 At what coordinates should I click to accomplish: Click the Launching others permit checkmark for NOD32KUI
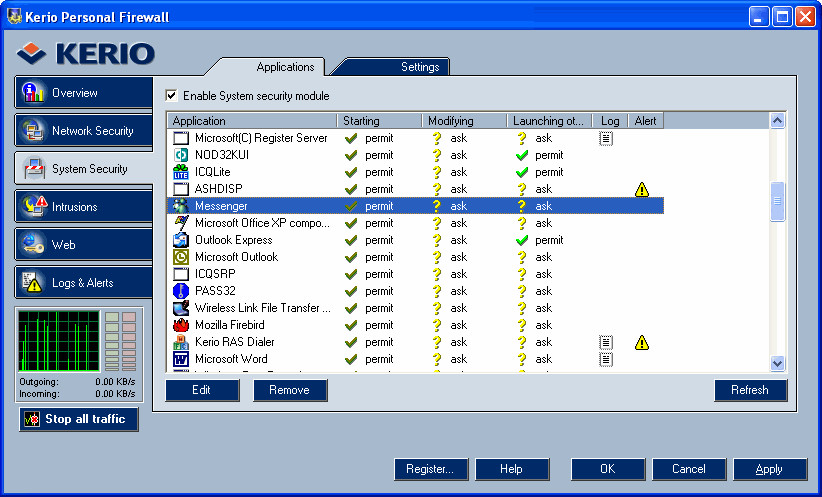click(x=521, y=155)
